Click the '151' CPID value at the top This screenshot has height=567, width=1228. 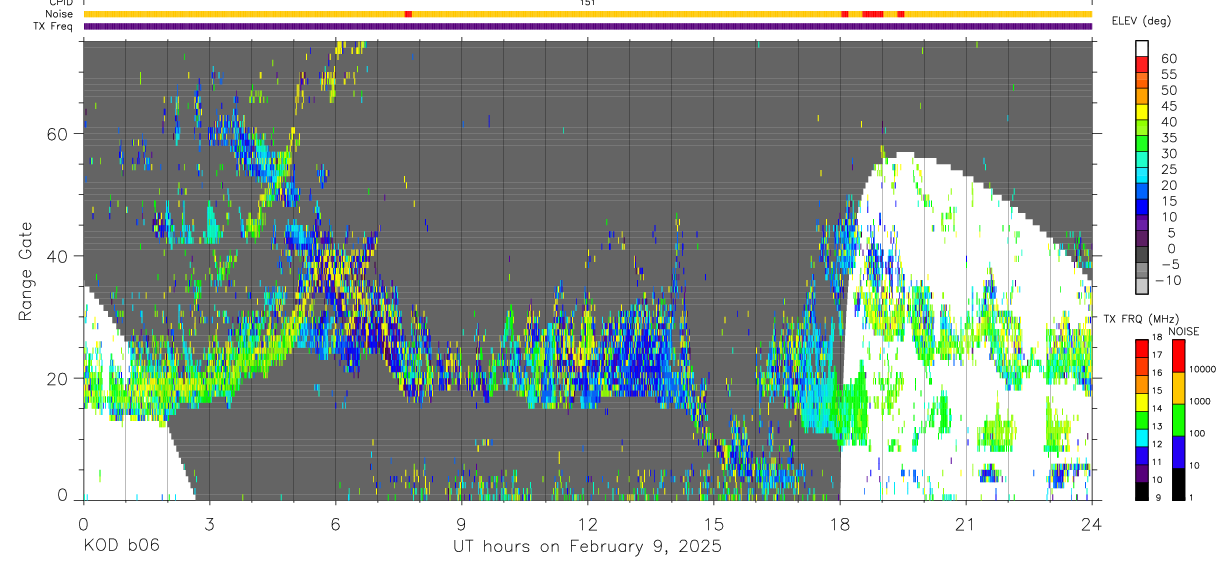[587, 3]
